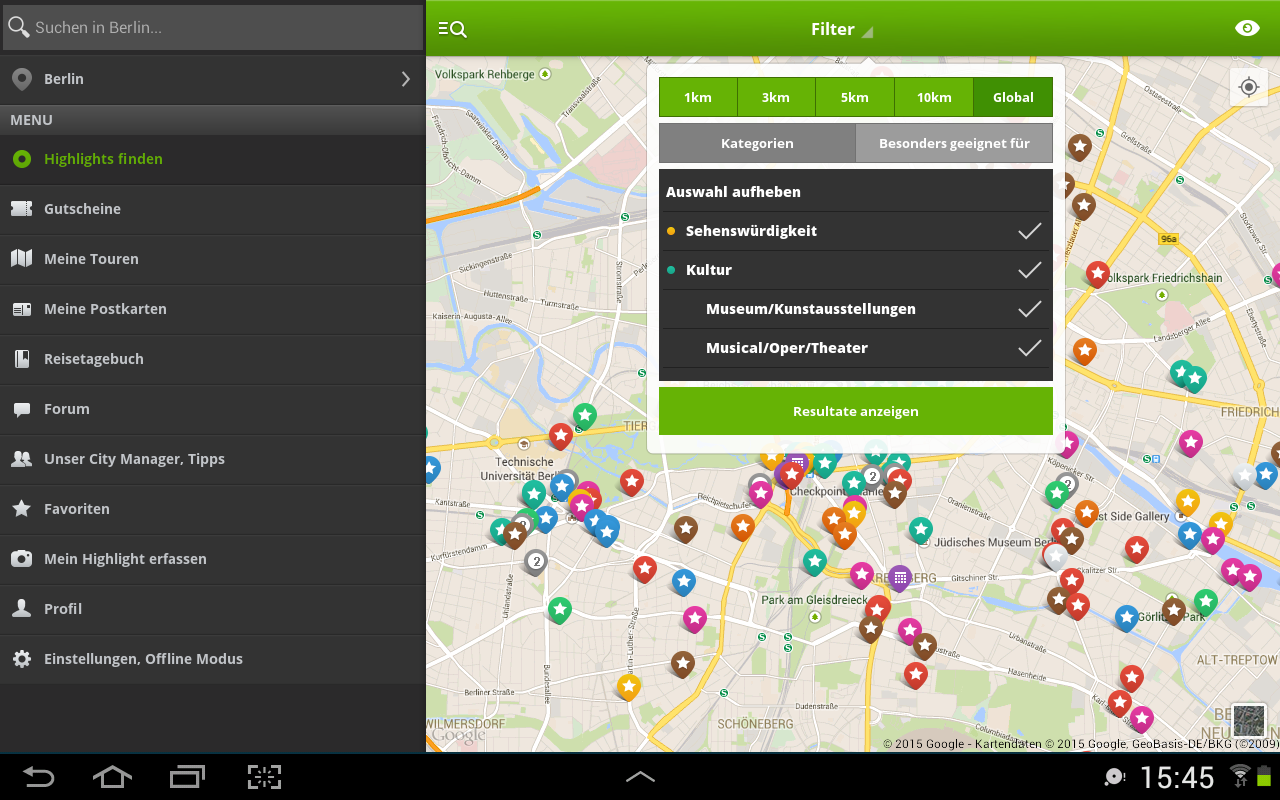1280x800 pixels.
Task: Open the Berlin city selector chevron
Action: [x=406, y=79]
